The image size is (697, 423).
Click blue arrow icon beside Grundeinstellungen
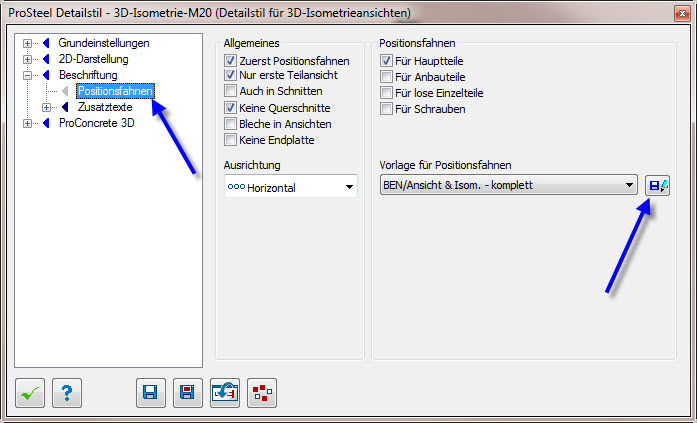[46, 43]
